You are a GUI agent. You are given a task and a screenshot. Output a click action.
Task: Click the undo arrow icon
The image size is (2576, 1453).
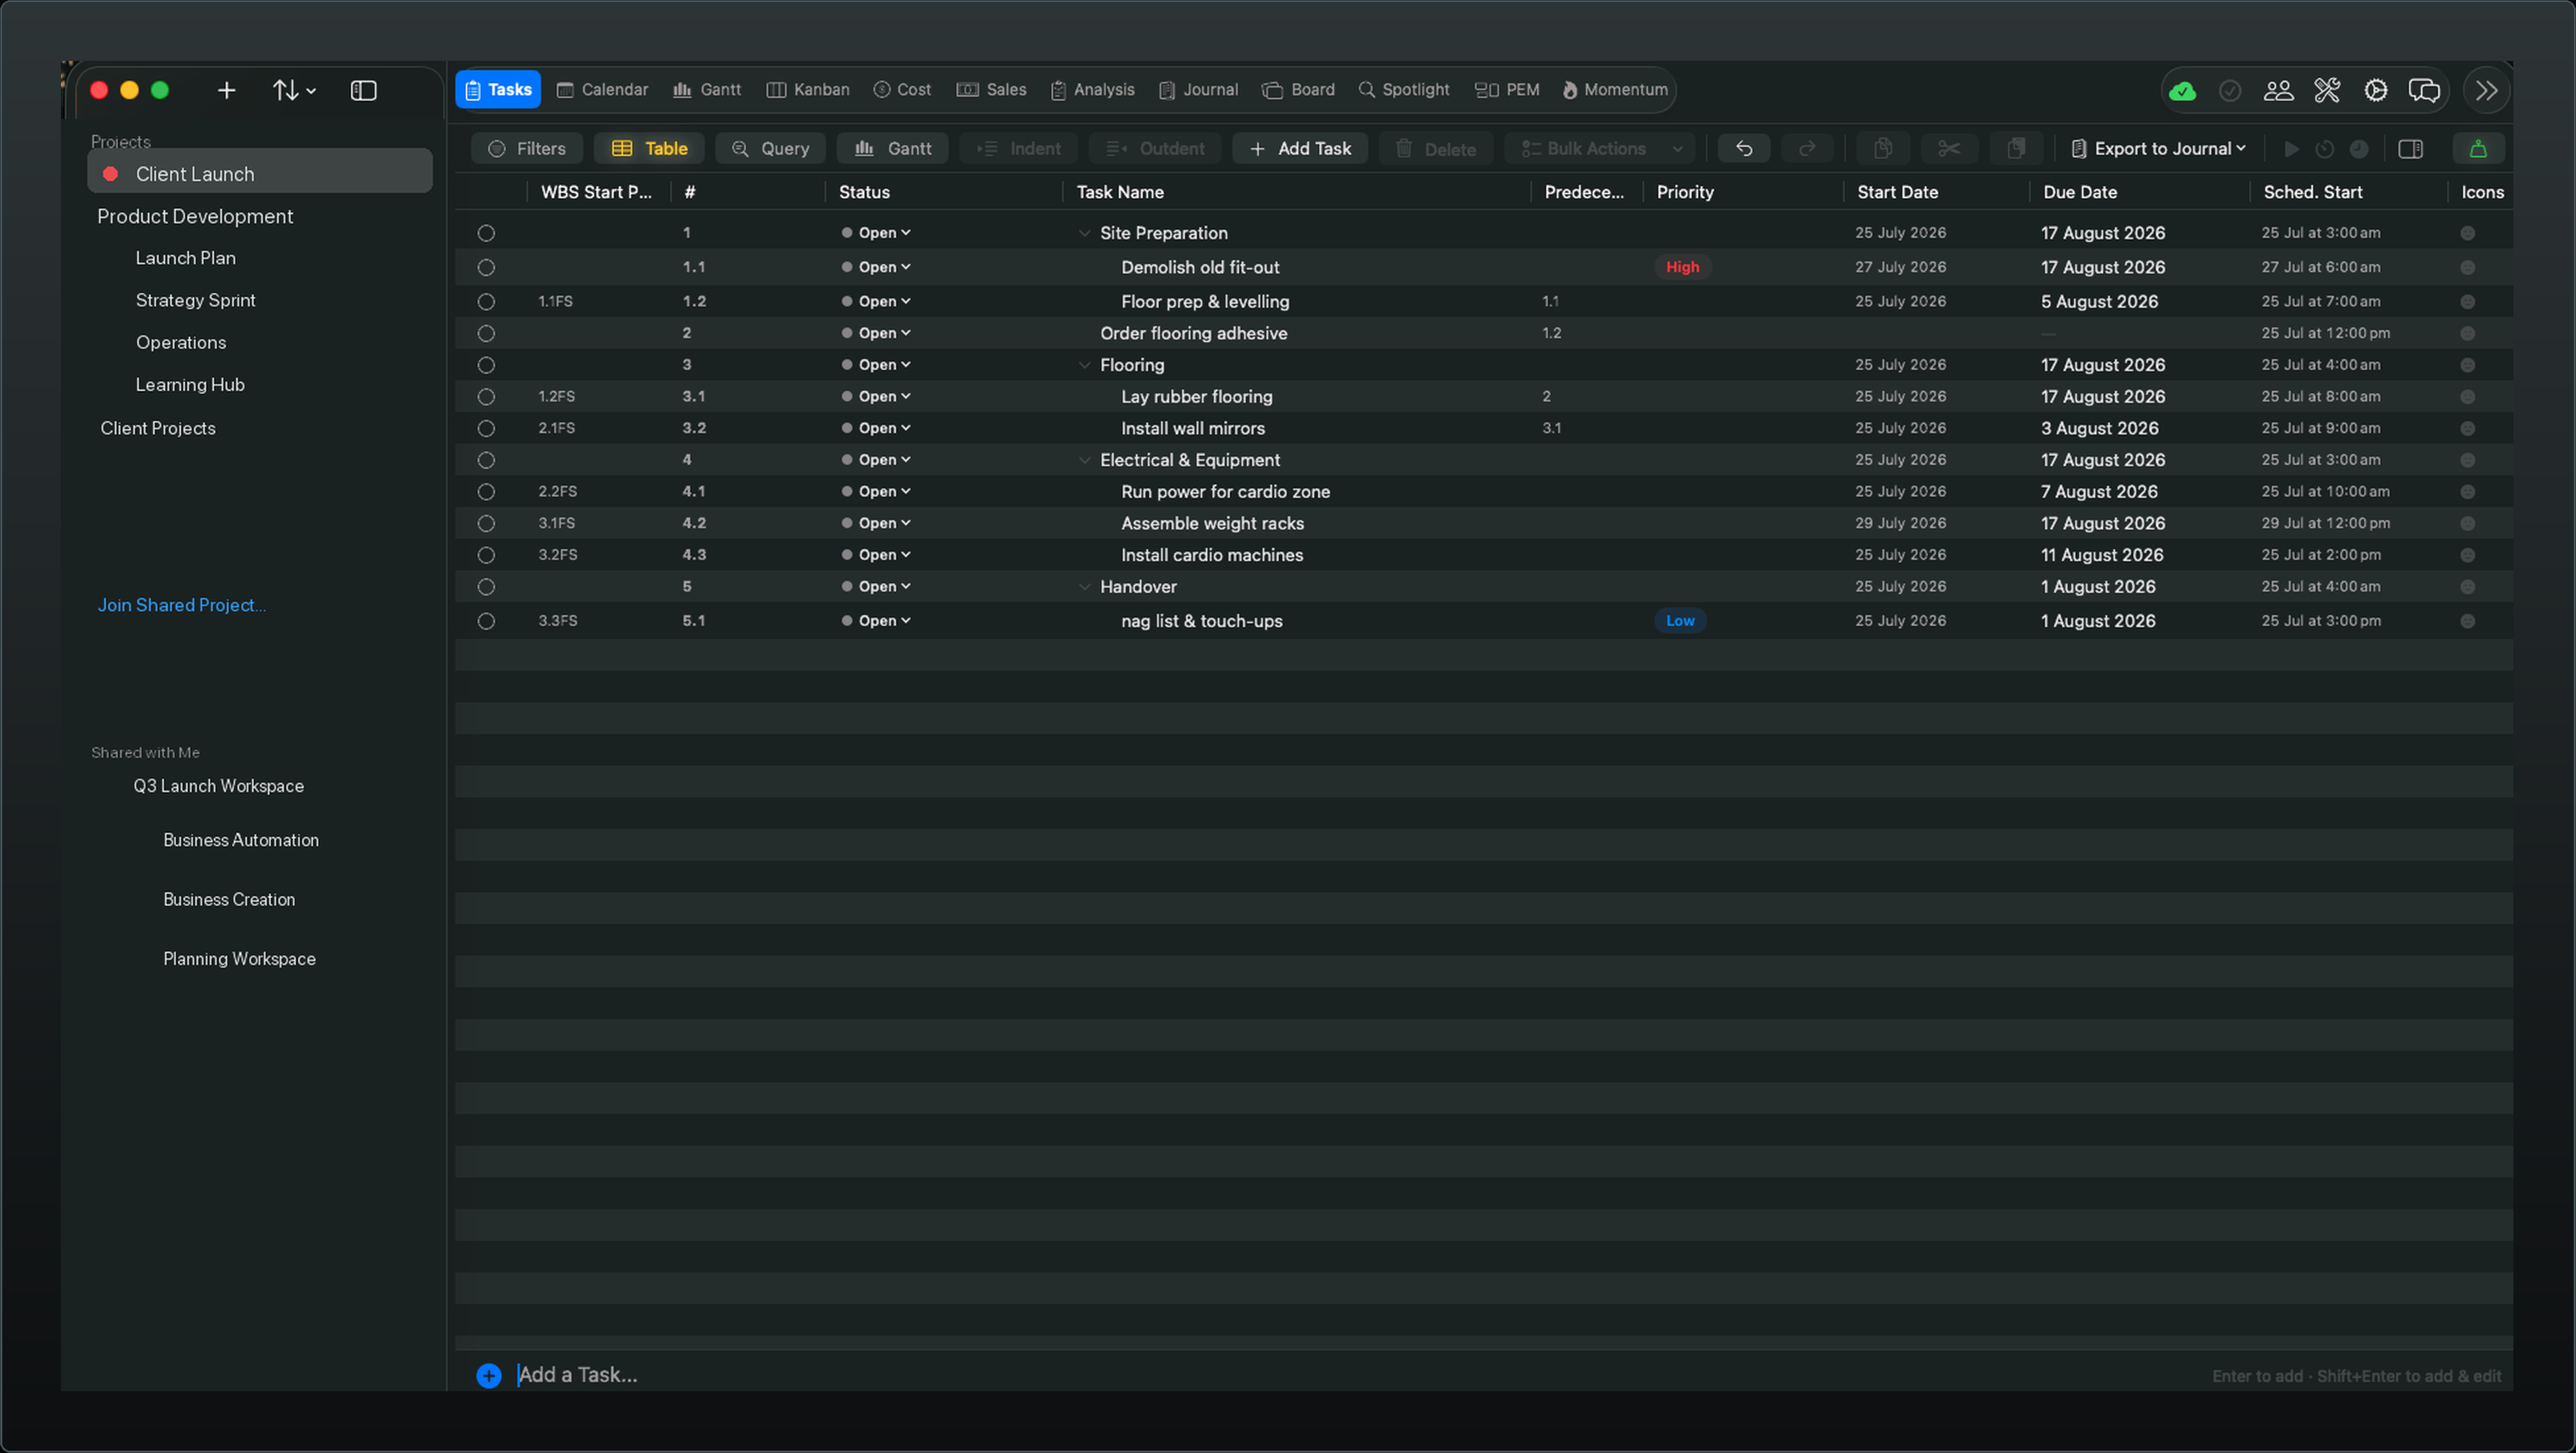click(1744, 149)
